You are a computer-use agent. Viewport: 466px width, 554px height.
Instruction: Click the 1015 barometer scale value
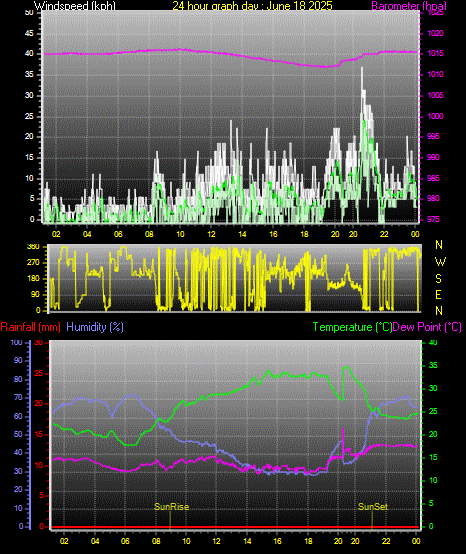[x=435, y=54]
